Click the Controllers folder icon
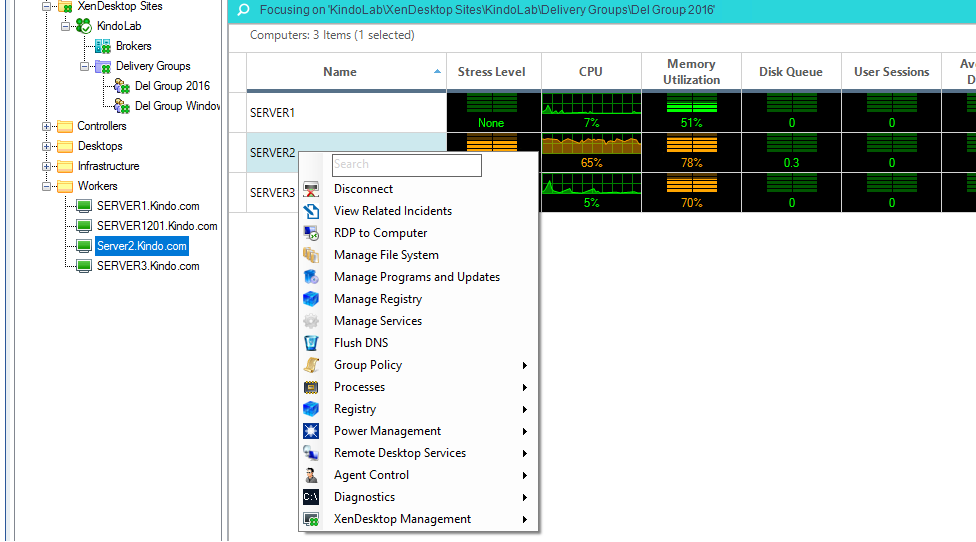Viewport: 976px width, 542px height. pyautogui.click(x=65, y=126)
